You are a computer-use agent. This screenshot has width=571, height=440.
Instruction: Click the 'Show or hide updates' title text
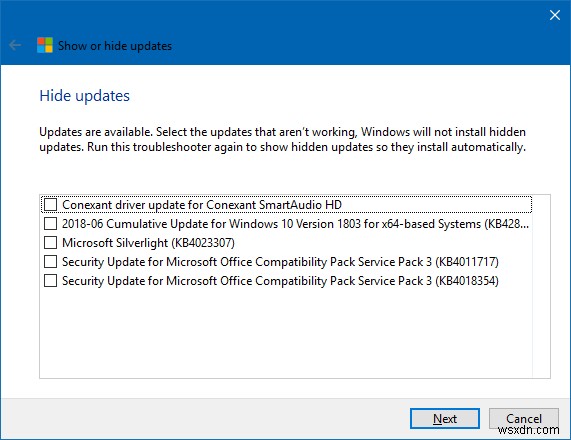pyautogui.click(x=115, y=46)
